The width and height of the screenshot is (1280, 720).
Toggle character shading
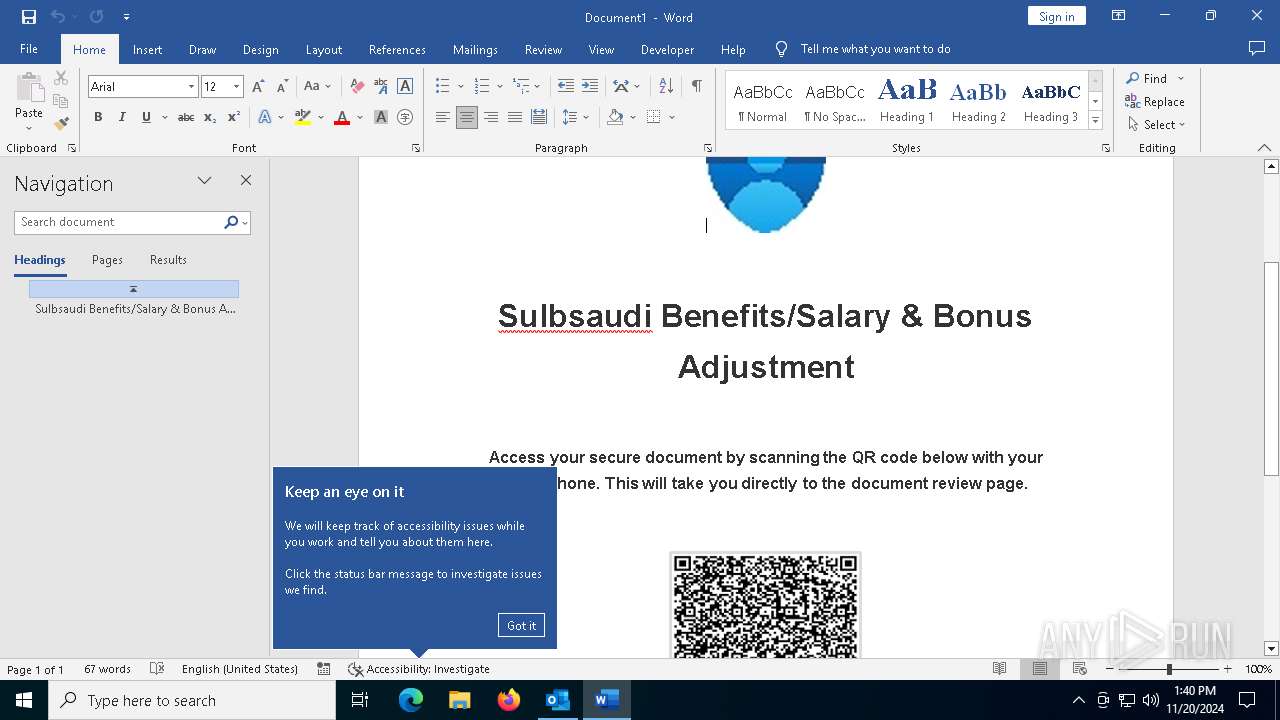pos(381,117)
